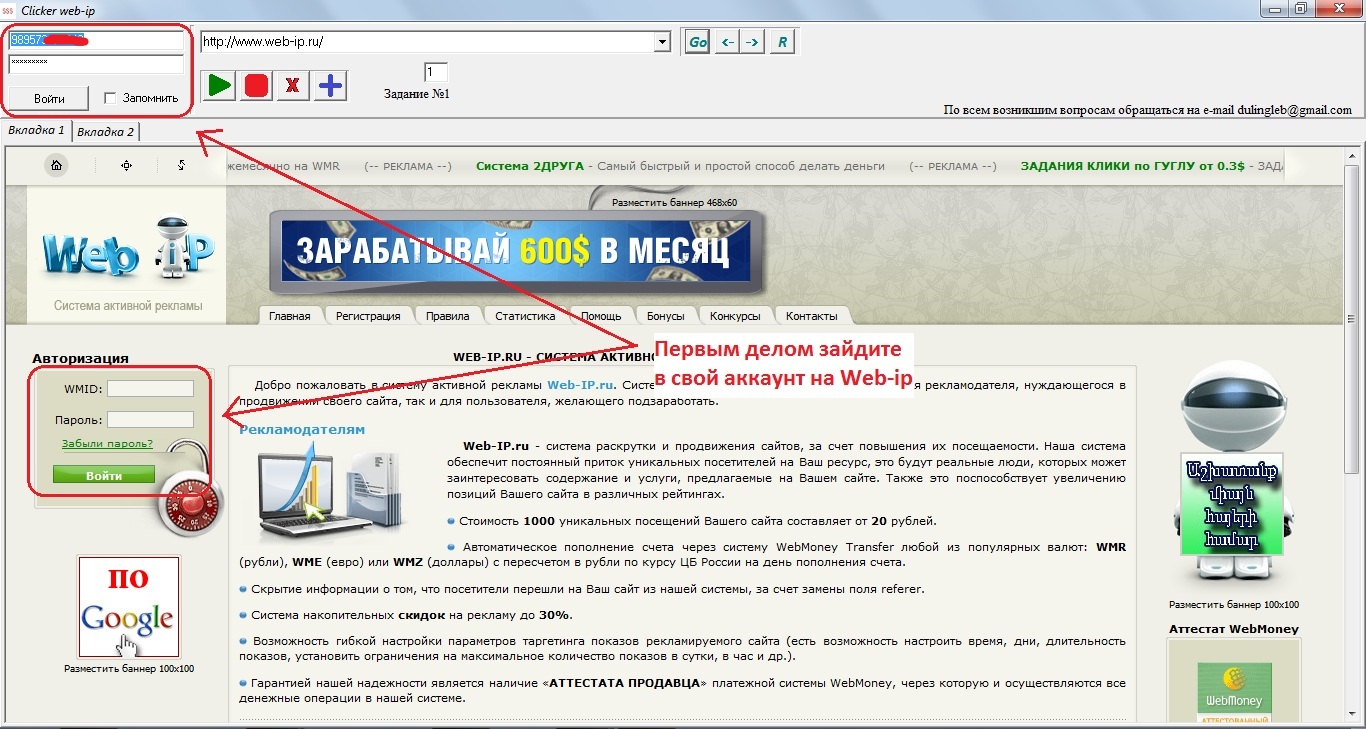Click the Go navigation button

click(697, 42)
